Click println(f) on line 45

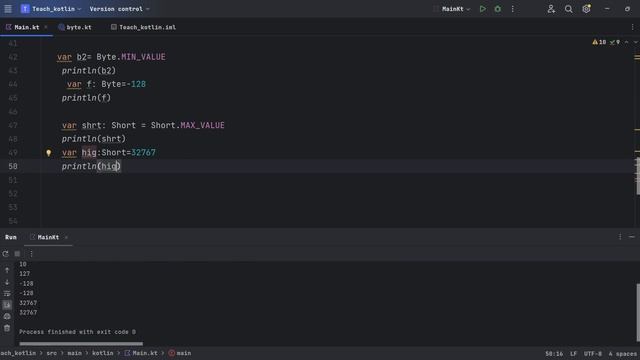(x=86, y=98)
